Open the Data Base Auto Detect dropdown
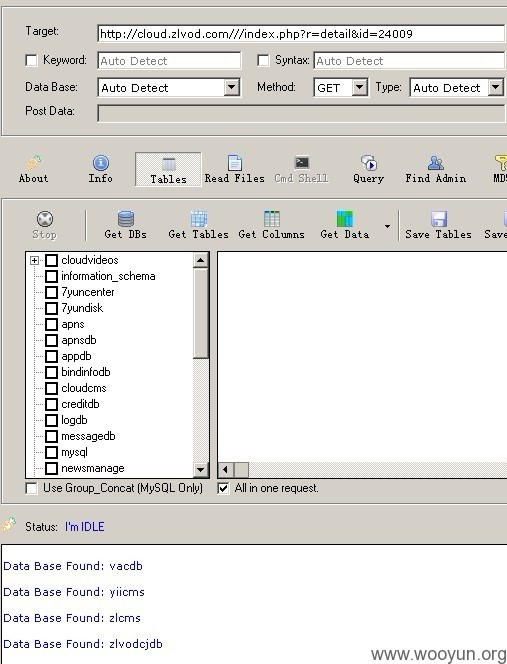Viewport: 507px width, 664px height. click(x=231, y=88)
